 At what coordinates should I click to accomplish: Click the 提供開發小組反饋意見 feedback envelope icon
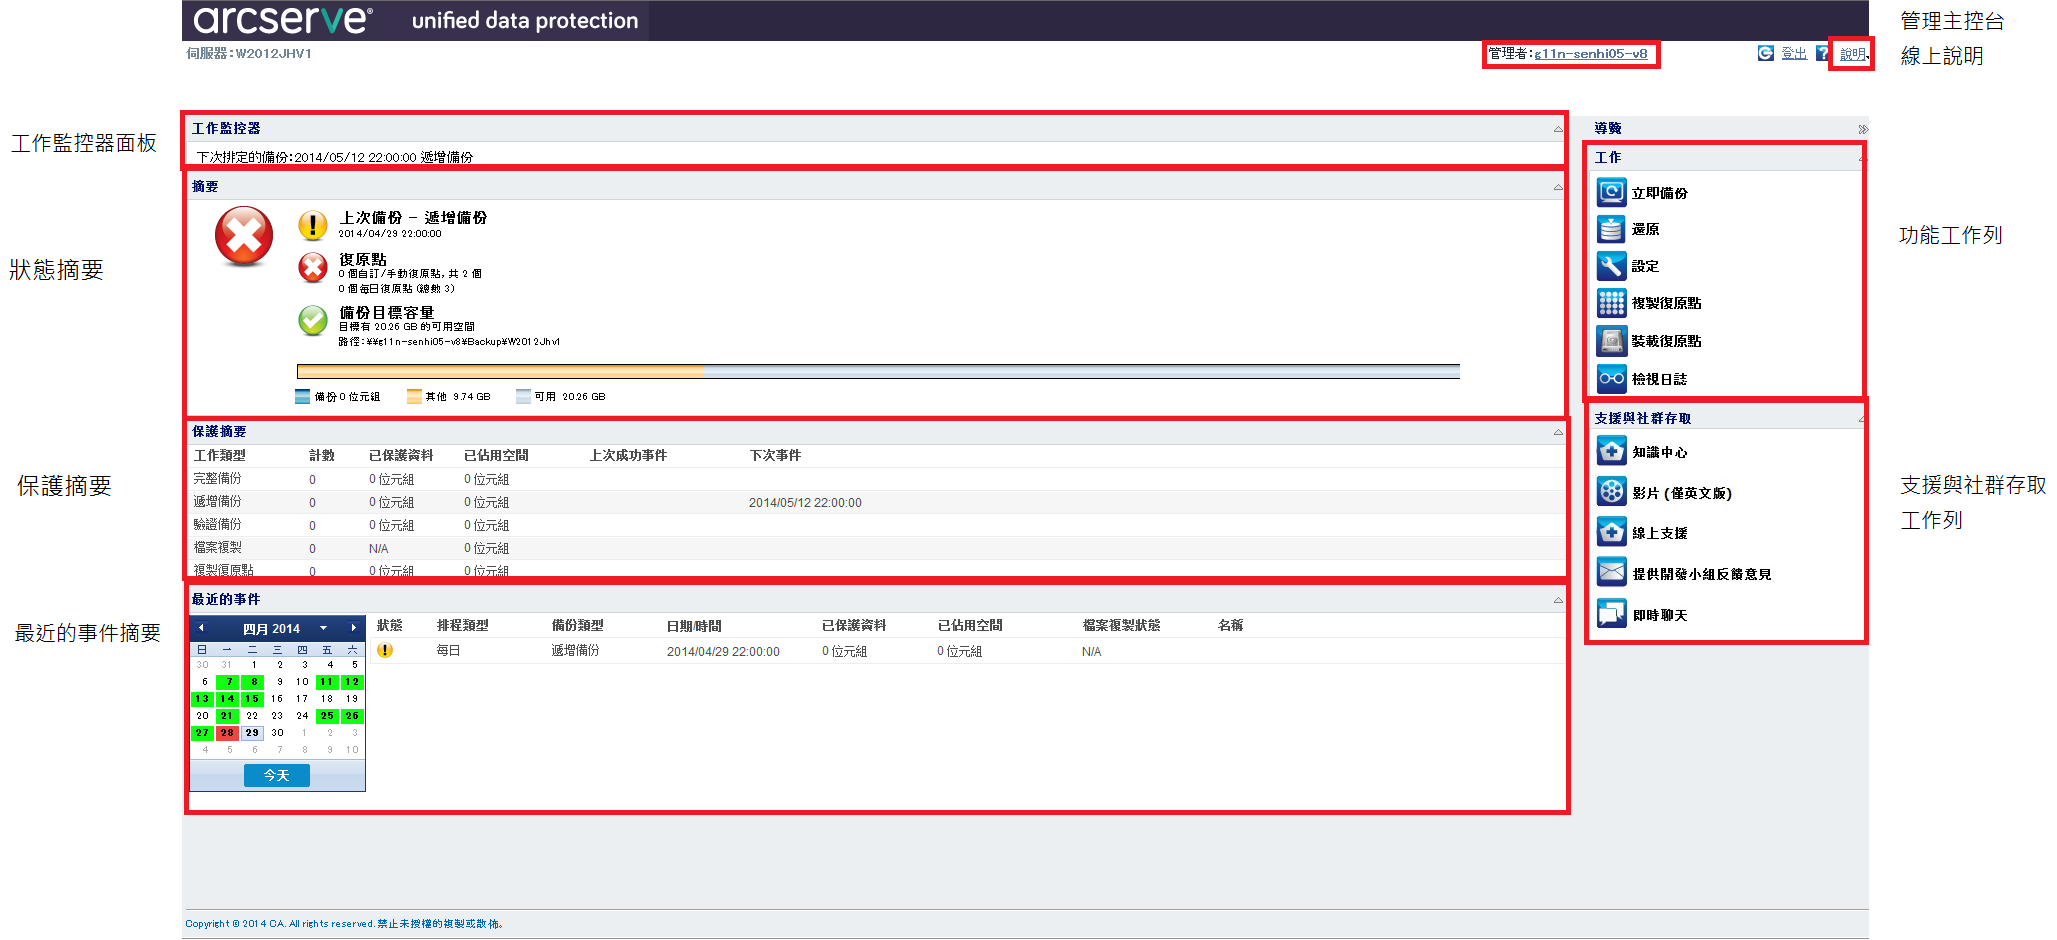pyautogui.click(x=1611, y=573)
